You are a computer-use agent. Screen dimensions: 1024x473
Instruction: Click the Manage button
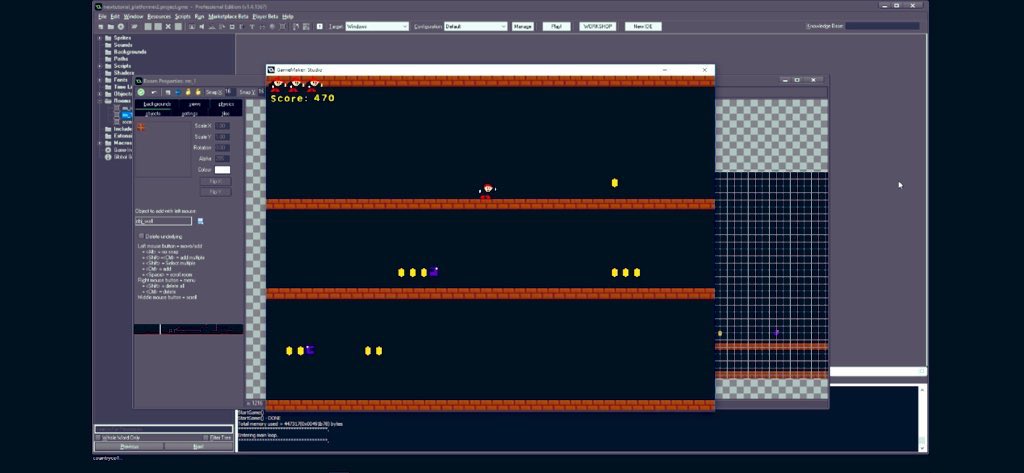(x=522, y=27)
